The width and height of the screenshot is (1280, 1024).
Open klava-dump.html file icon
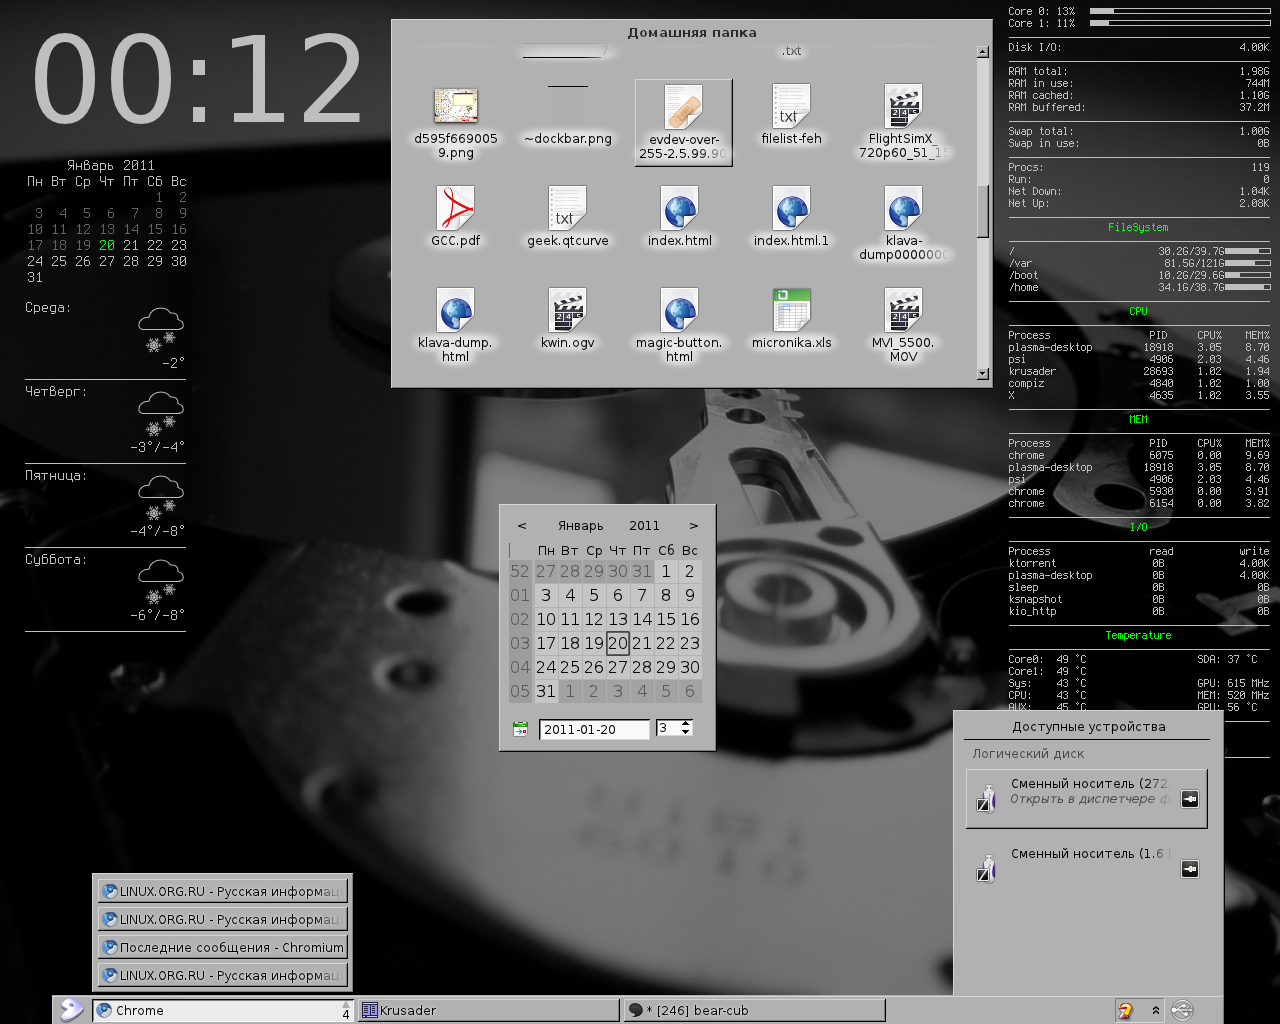456,310
